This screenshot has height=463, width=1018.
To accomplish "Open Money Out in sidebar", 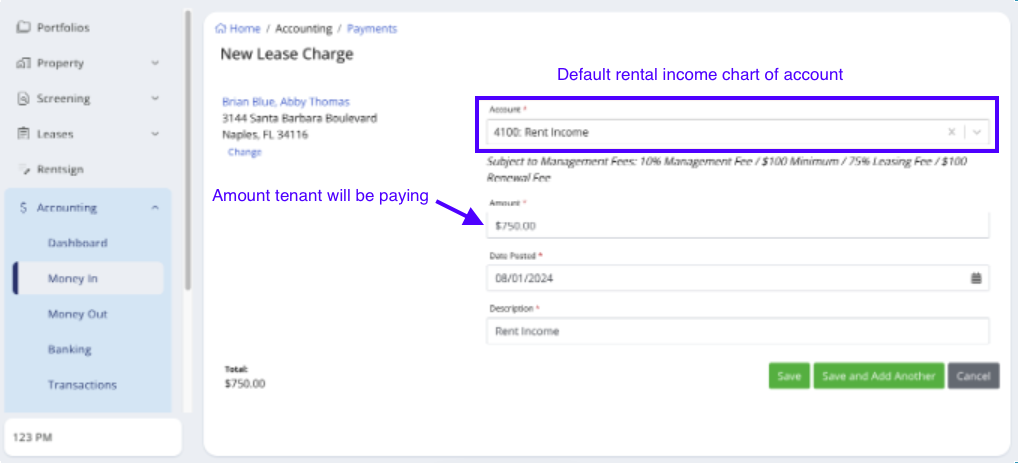I will [77, 314].
